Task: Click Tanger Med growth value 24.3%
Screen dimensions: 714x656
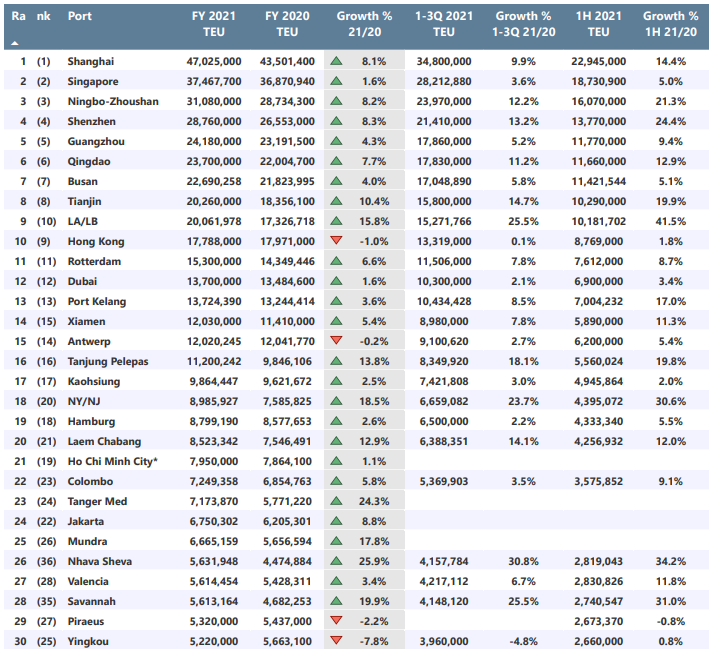Action: click(x=374, y=502)
